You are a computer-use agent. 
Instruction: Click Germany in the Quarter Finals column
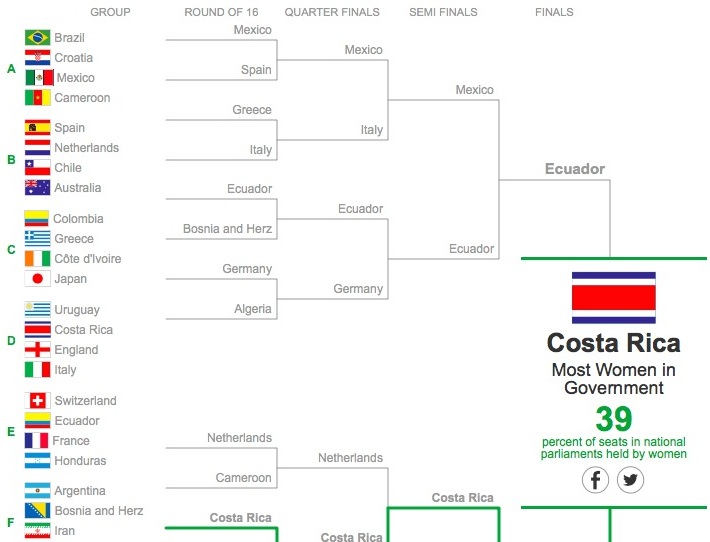pyautogui.click(x=358, y=289)
